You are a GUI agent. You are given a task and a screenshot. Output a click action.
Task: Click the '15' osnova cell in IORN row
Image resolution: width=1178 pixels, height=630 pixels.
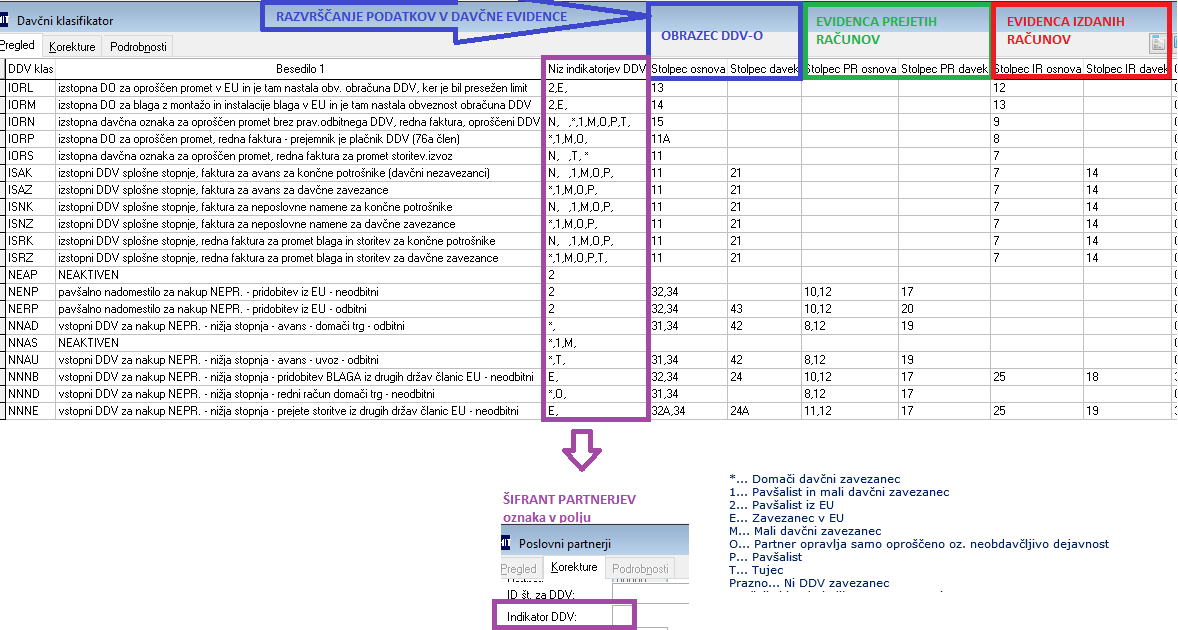pyautogui.click(x=688, y=122)
